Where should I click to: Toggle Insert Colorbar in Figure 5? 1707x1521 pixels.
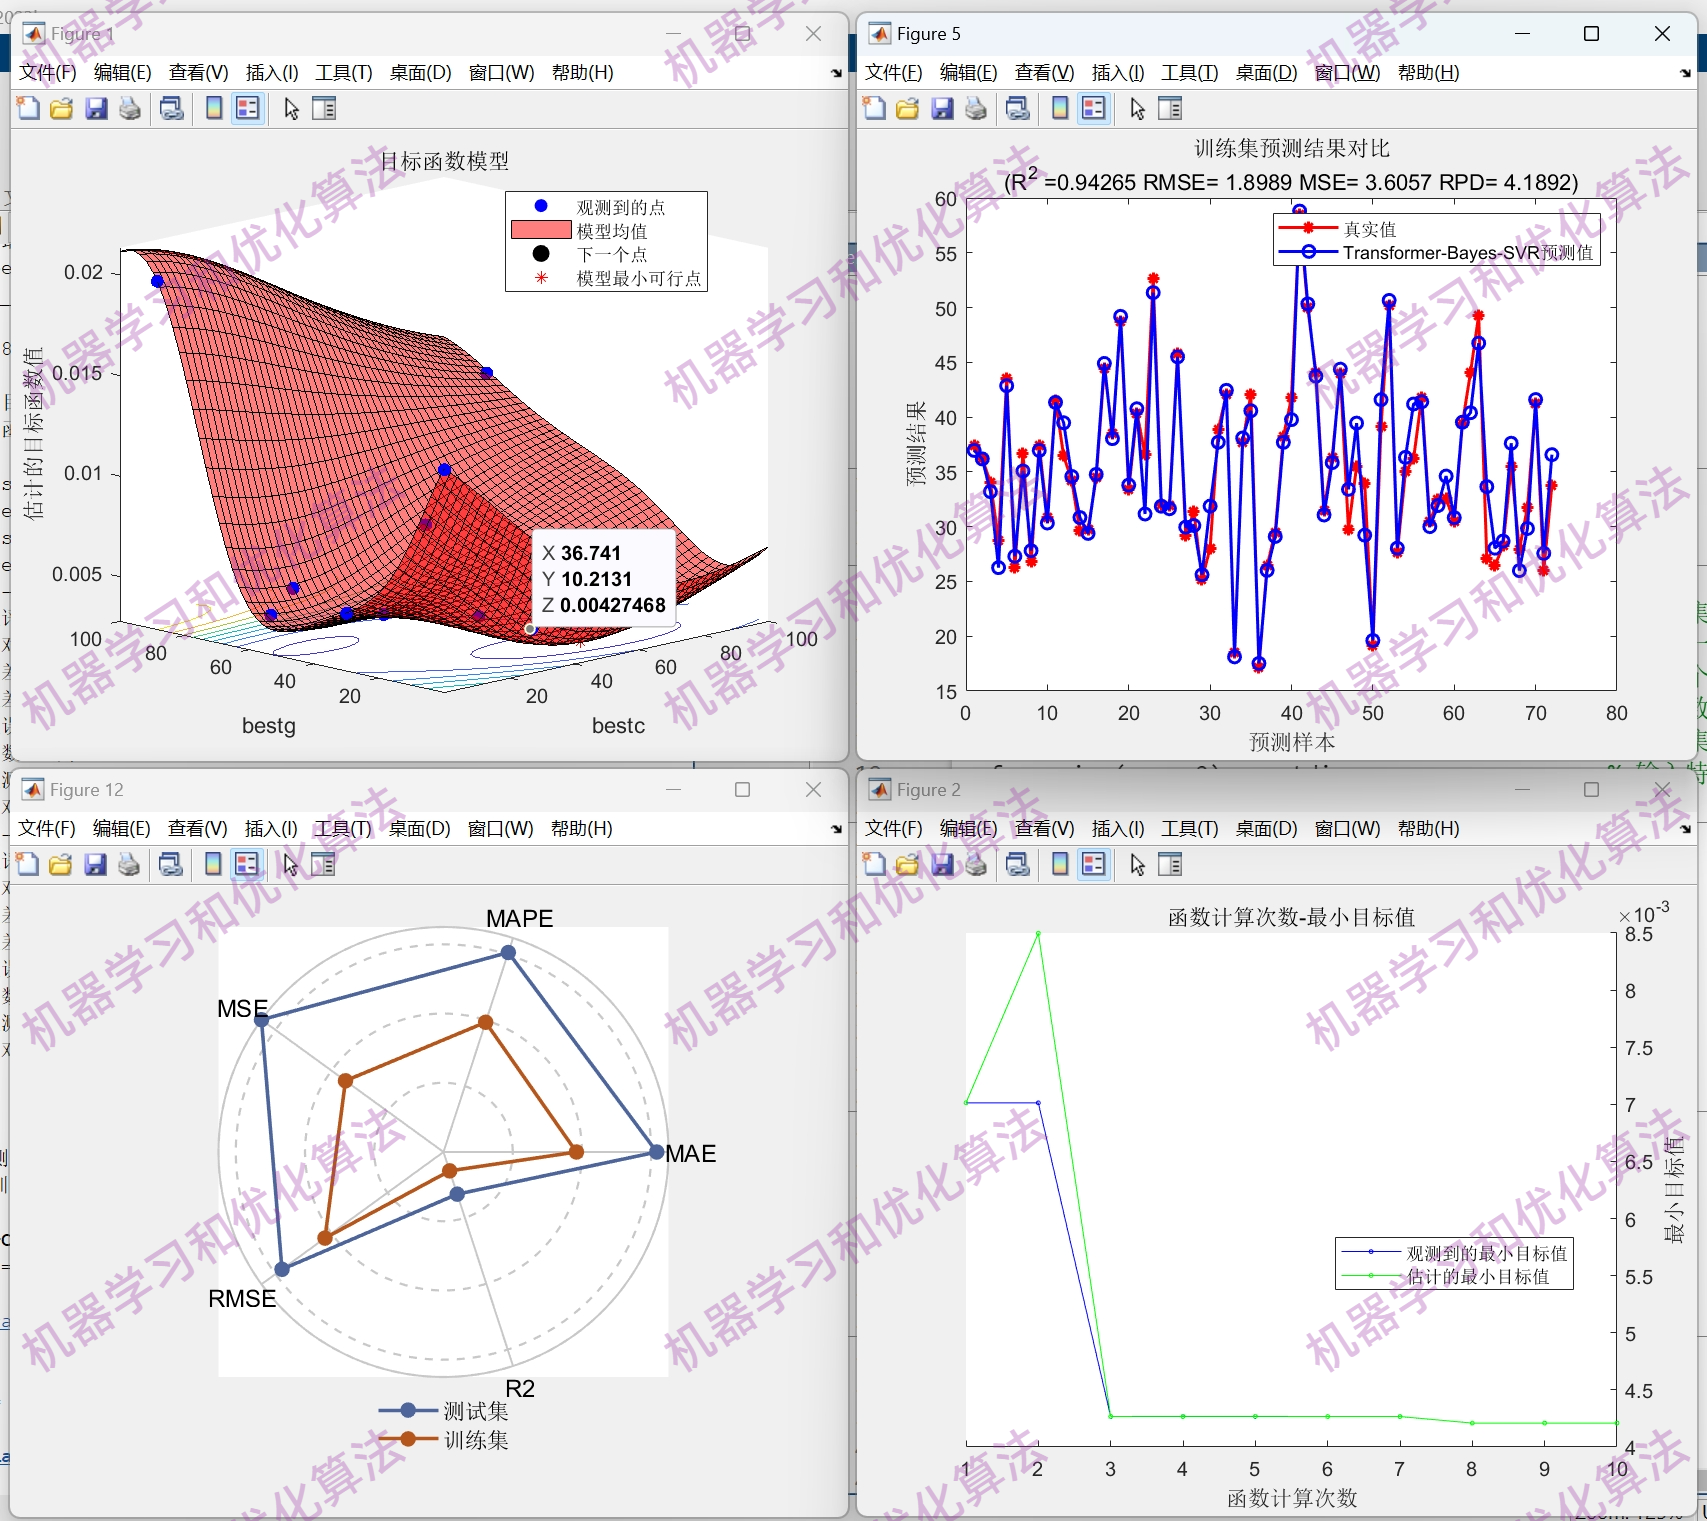(x=1060, y=109)
